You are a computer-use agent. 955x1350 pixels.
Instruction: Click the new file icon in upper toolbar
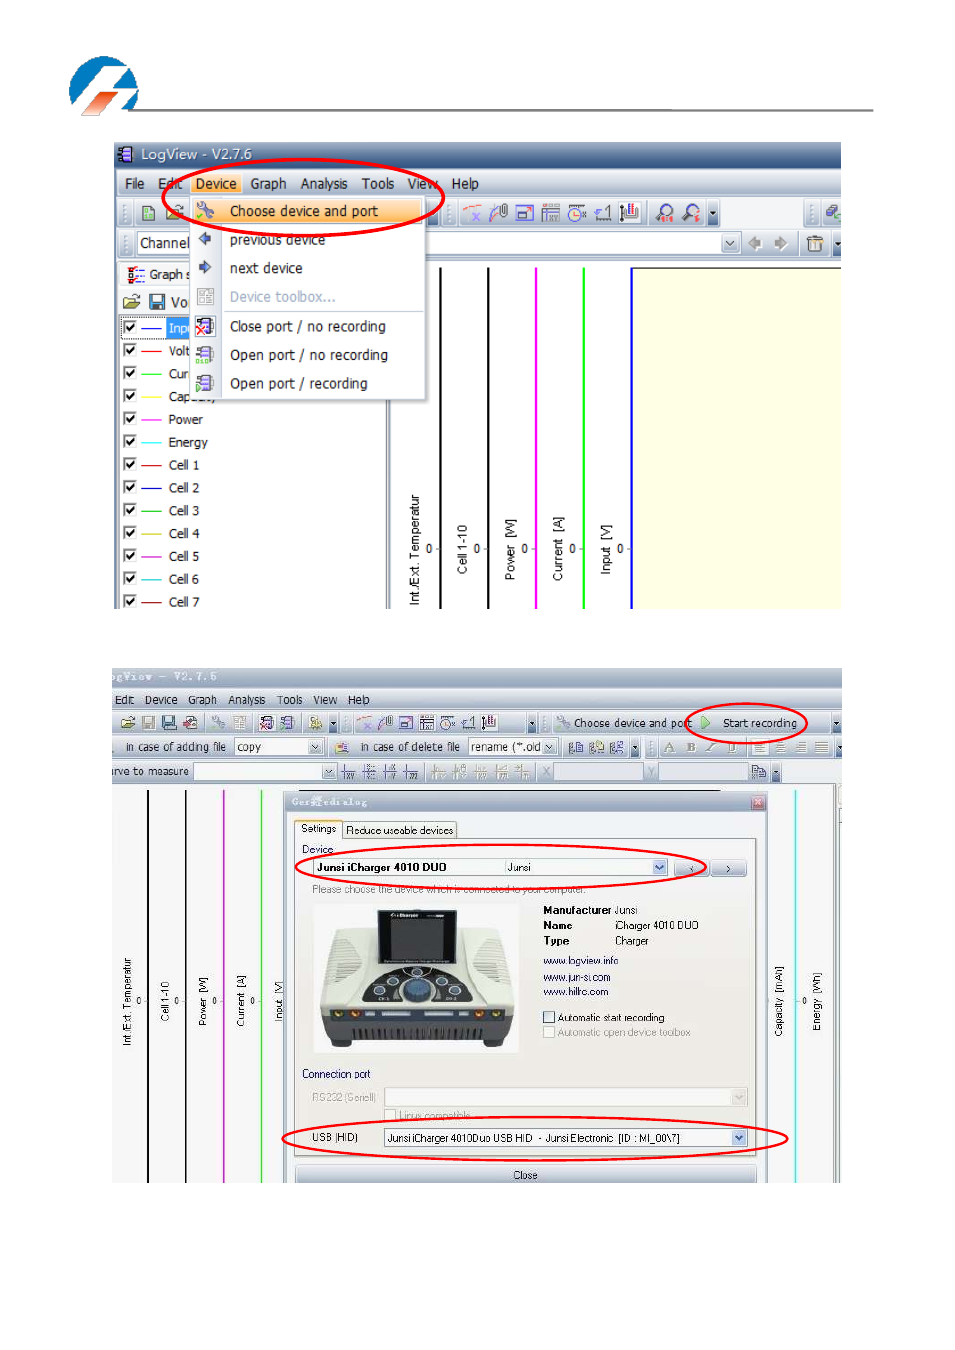pyautogui.click(x=148, y=213)
